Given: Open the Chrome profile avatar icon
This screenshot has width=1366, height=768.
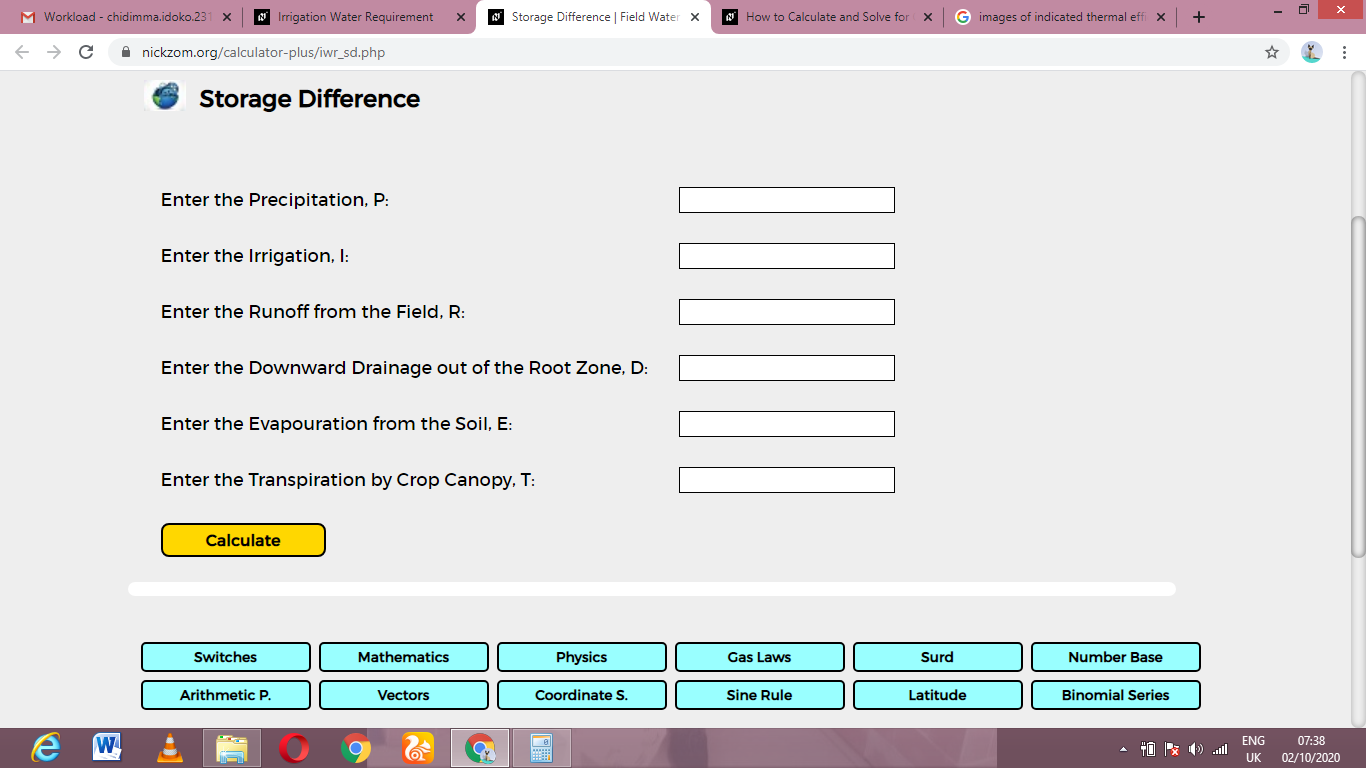Looking at the screenshot, I should click(1312, 52).
